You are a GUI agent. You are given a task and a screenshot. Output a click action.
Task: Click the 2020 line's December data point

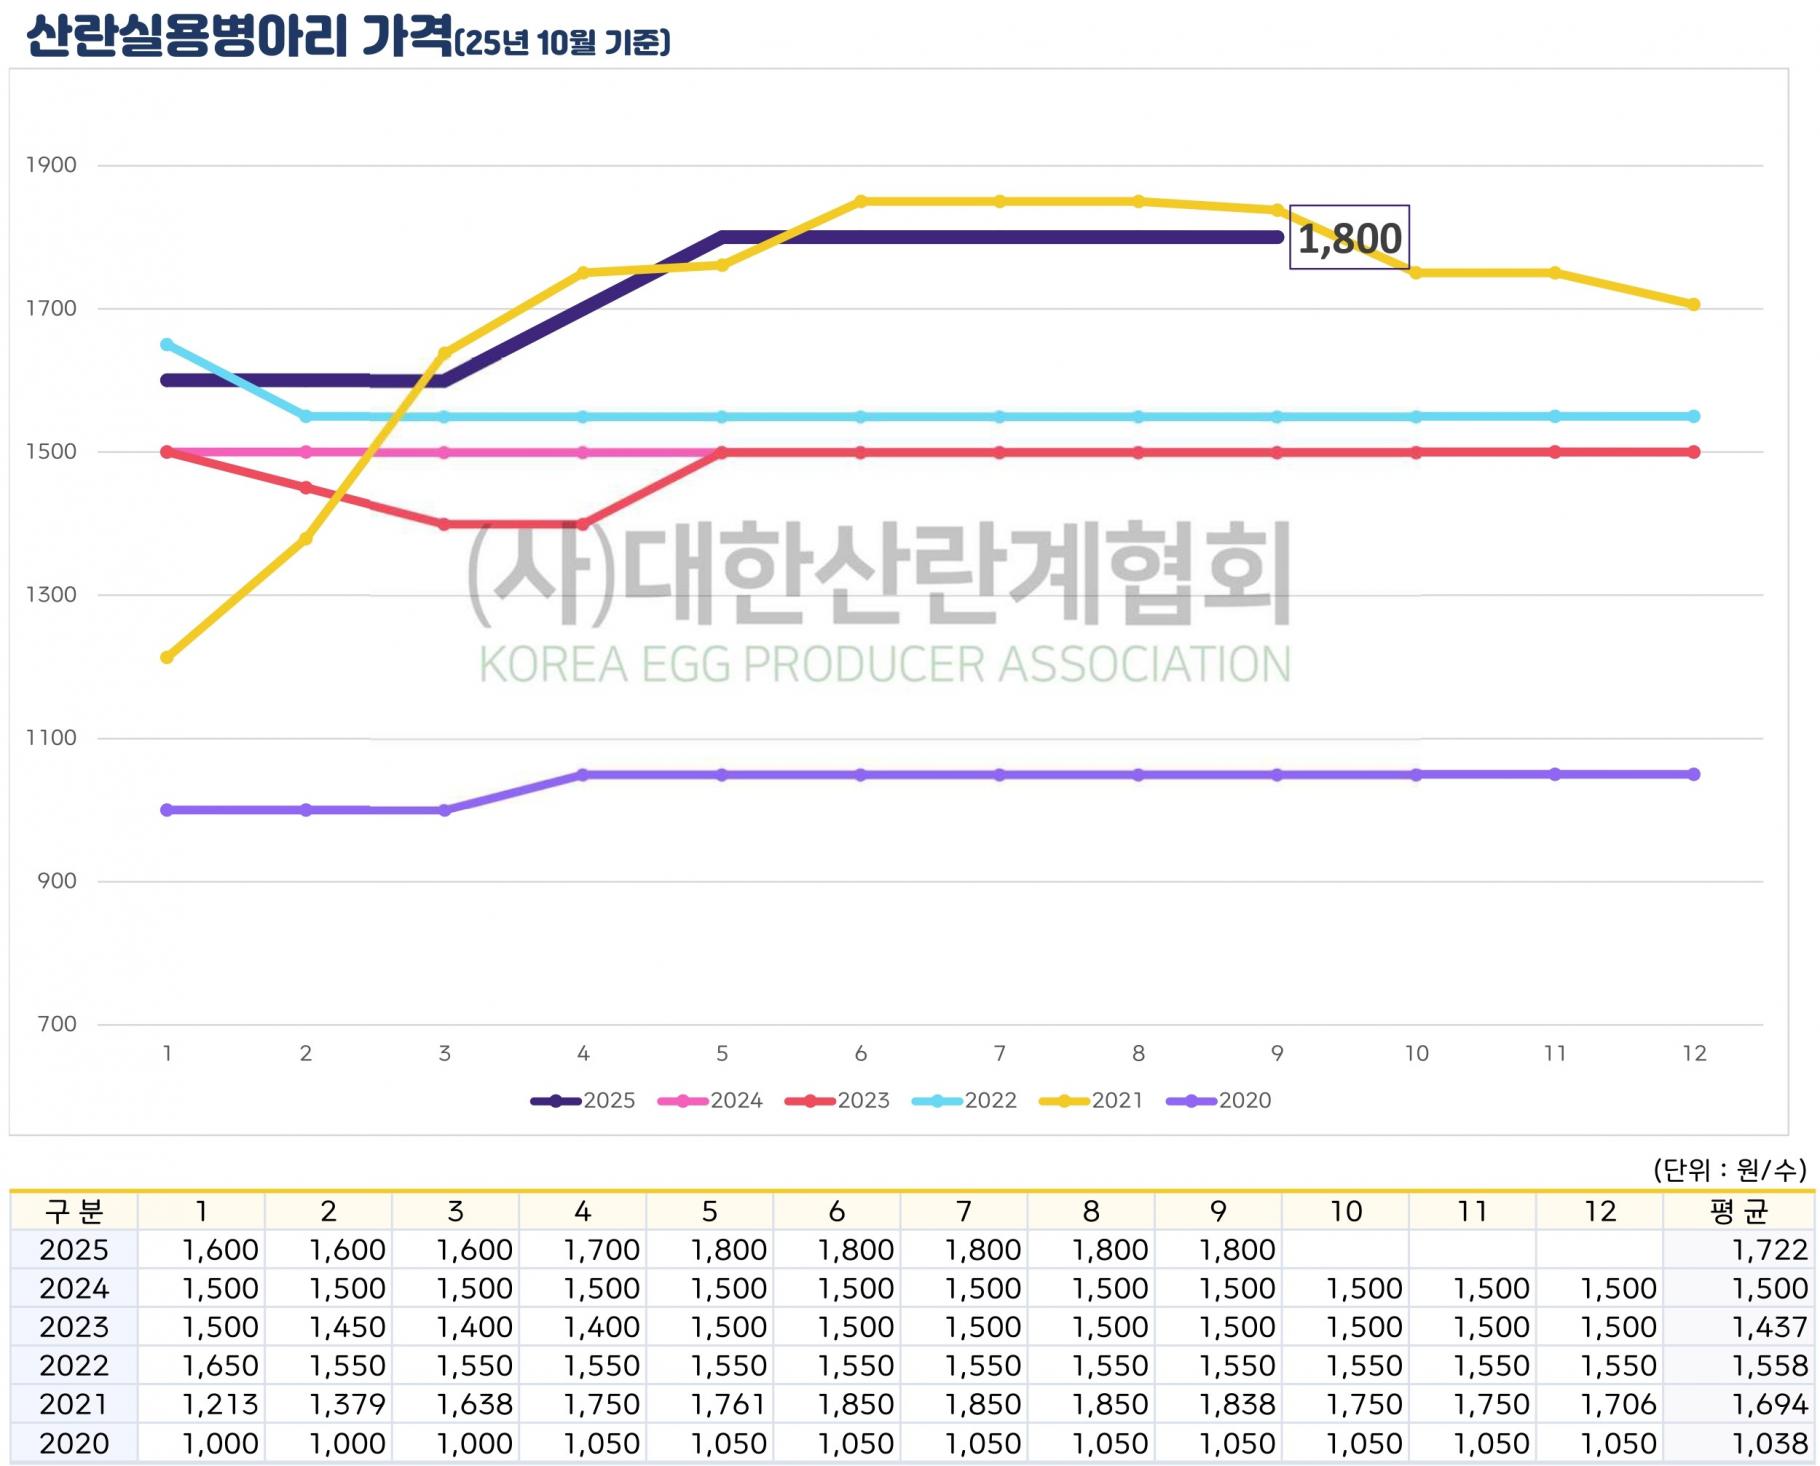[1694, 774]
